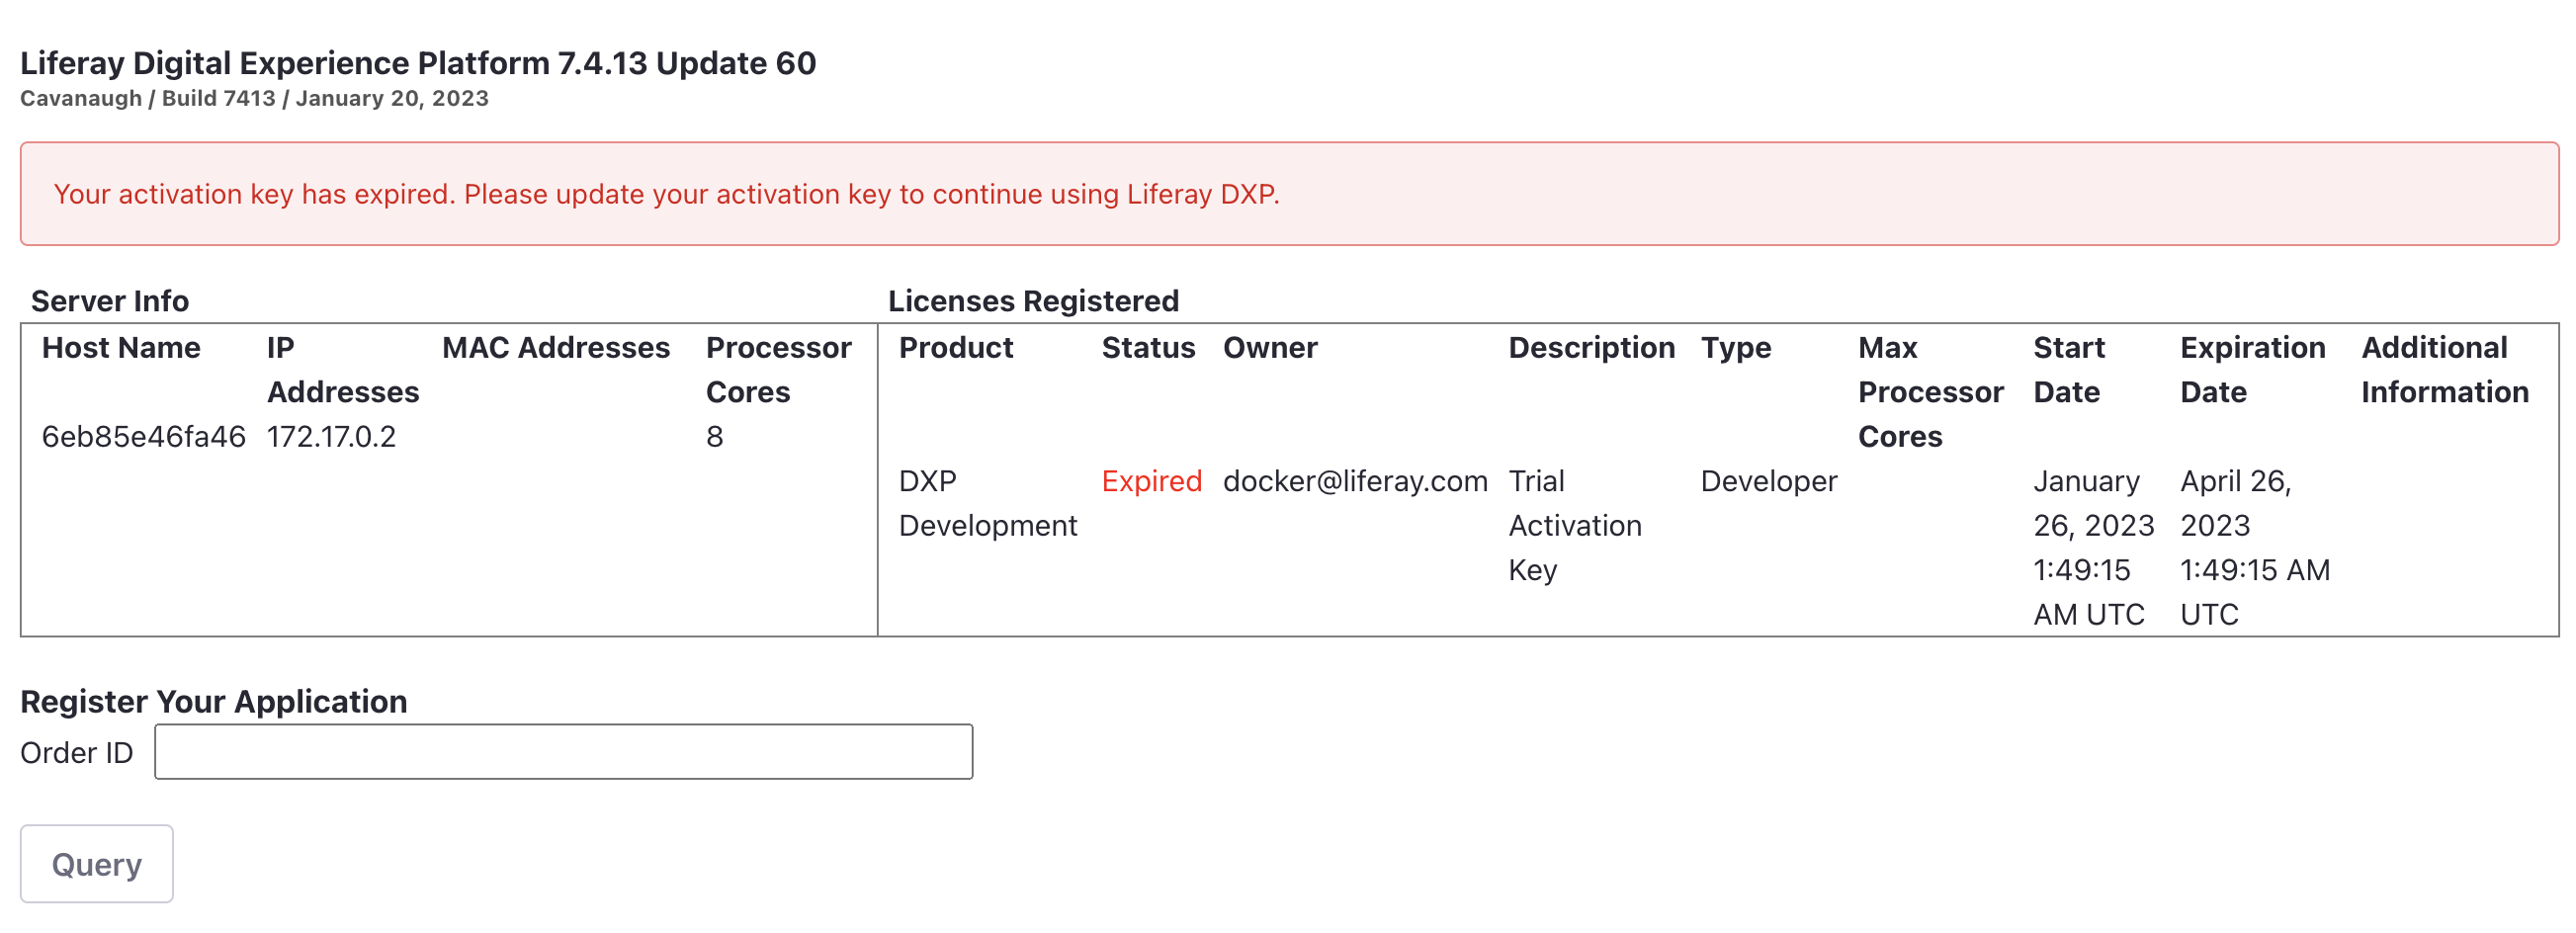Click Trial Activation Key description cell
Screen dimensions: 2576x933
[x=1575, y=525]
